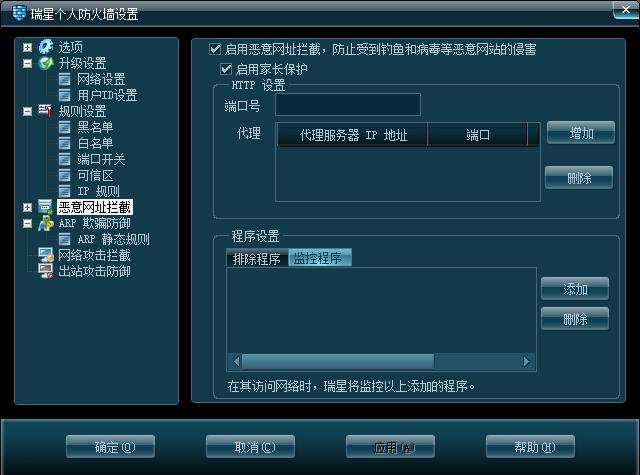Click the 端口号 input field

tap(348, 105)
